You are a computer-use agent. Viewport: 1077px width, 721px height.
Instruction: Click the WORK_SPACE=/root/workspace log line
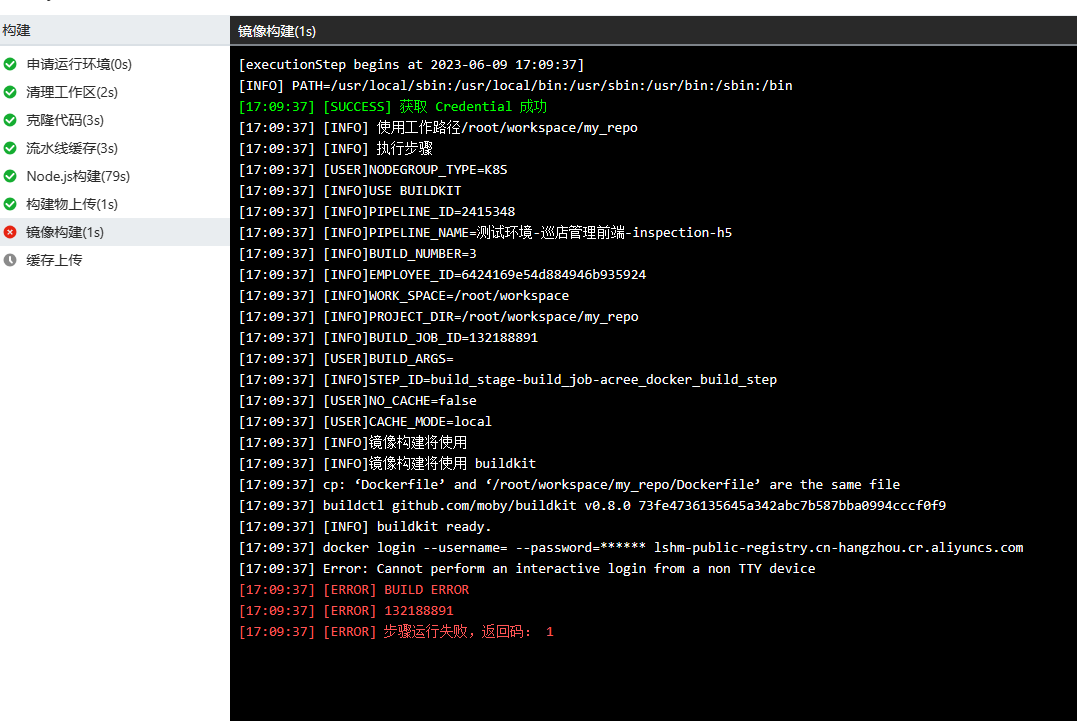(x=403, y=296)
